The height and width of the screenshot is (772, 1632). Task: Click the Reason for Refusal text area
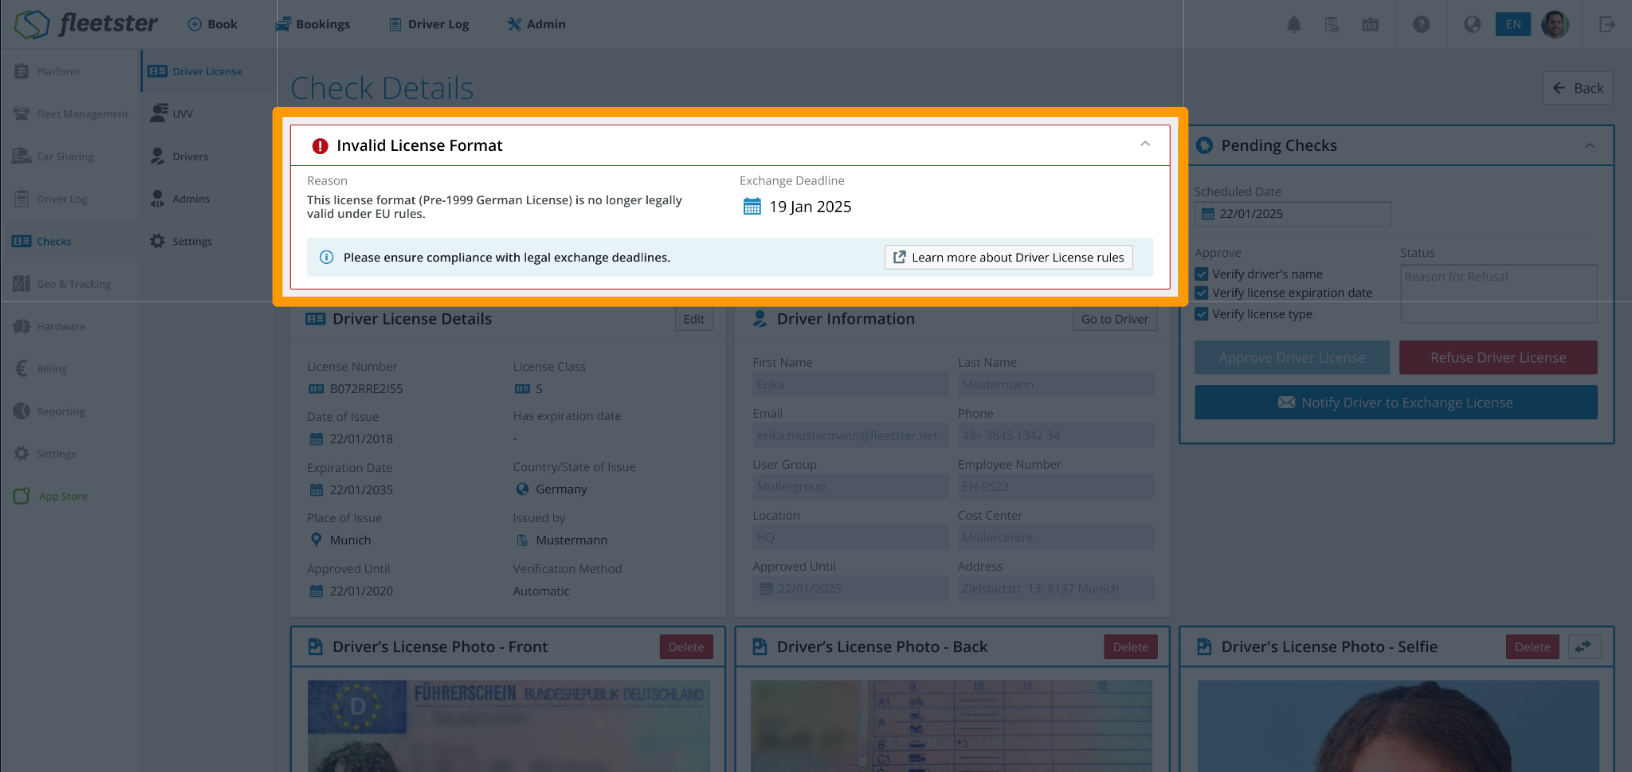tap(1498, 294)
